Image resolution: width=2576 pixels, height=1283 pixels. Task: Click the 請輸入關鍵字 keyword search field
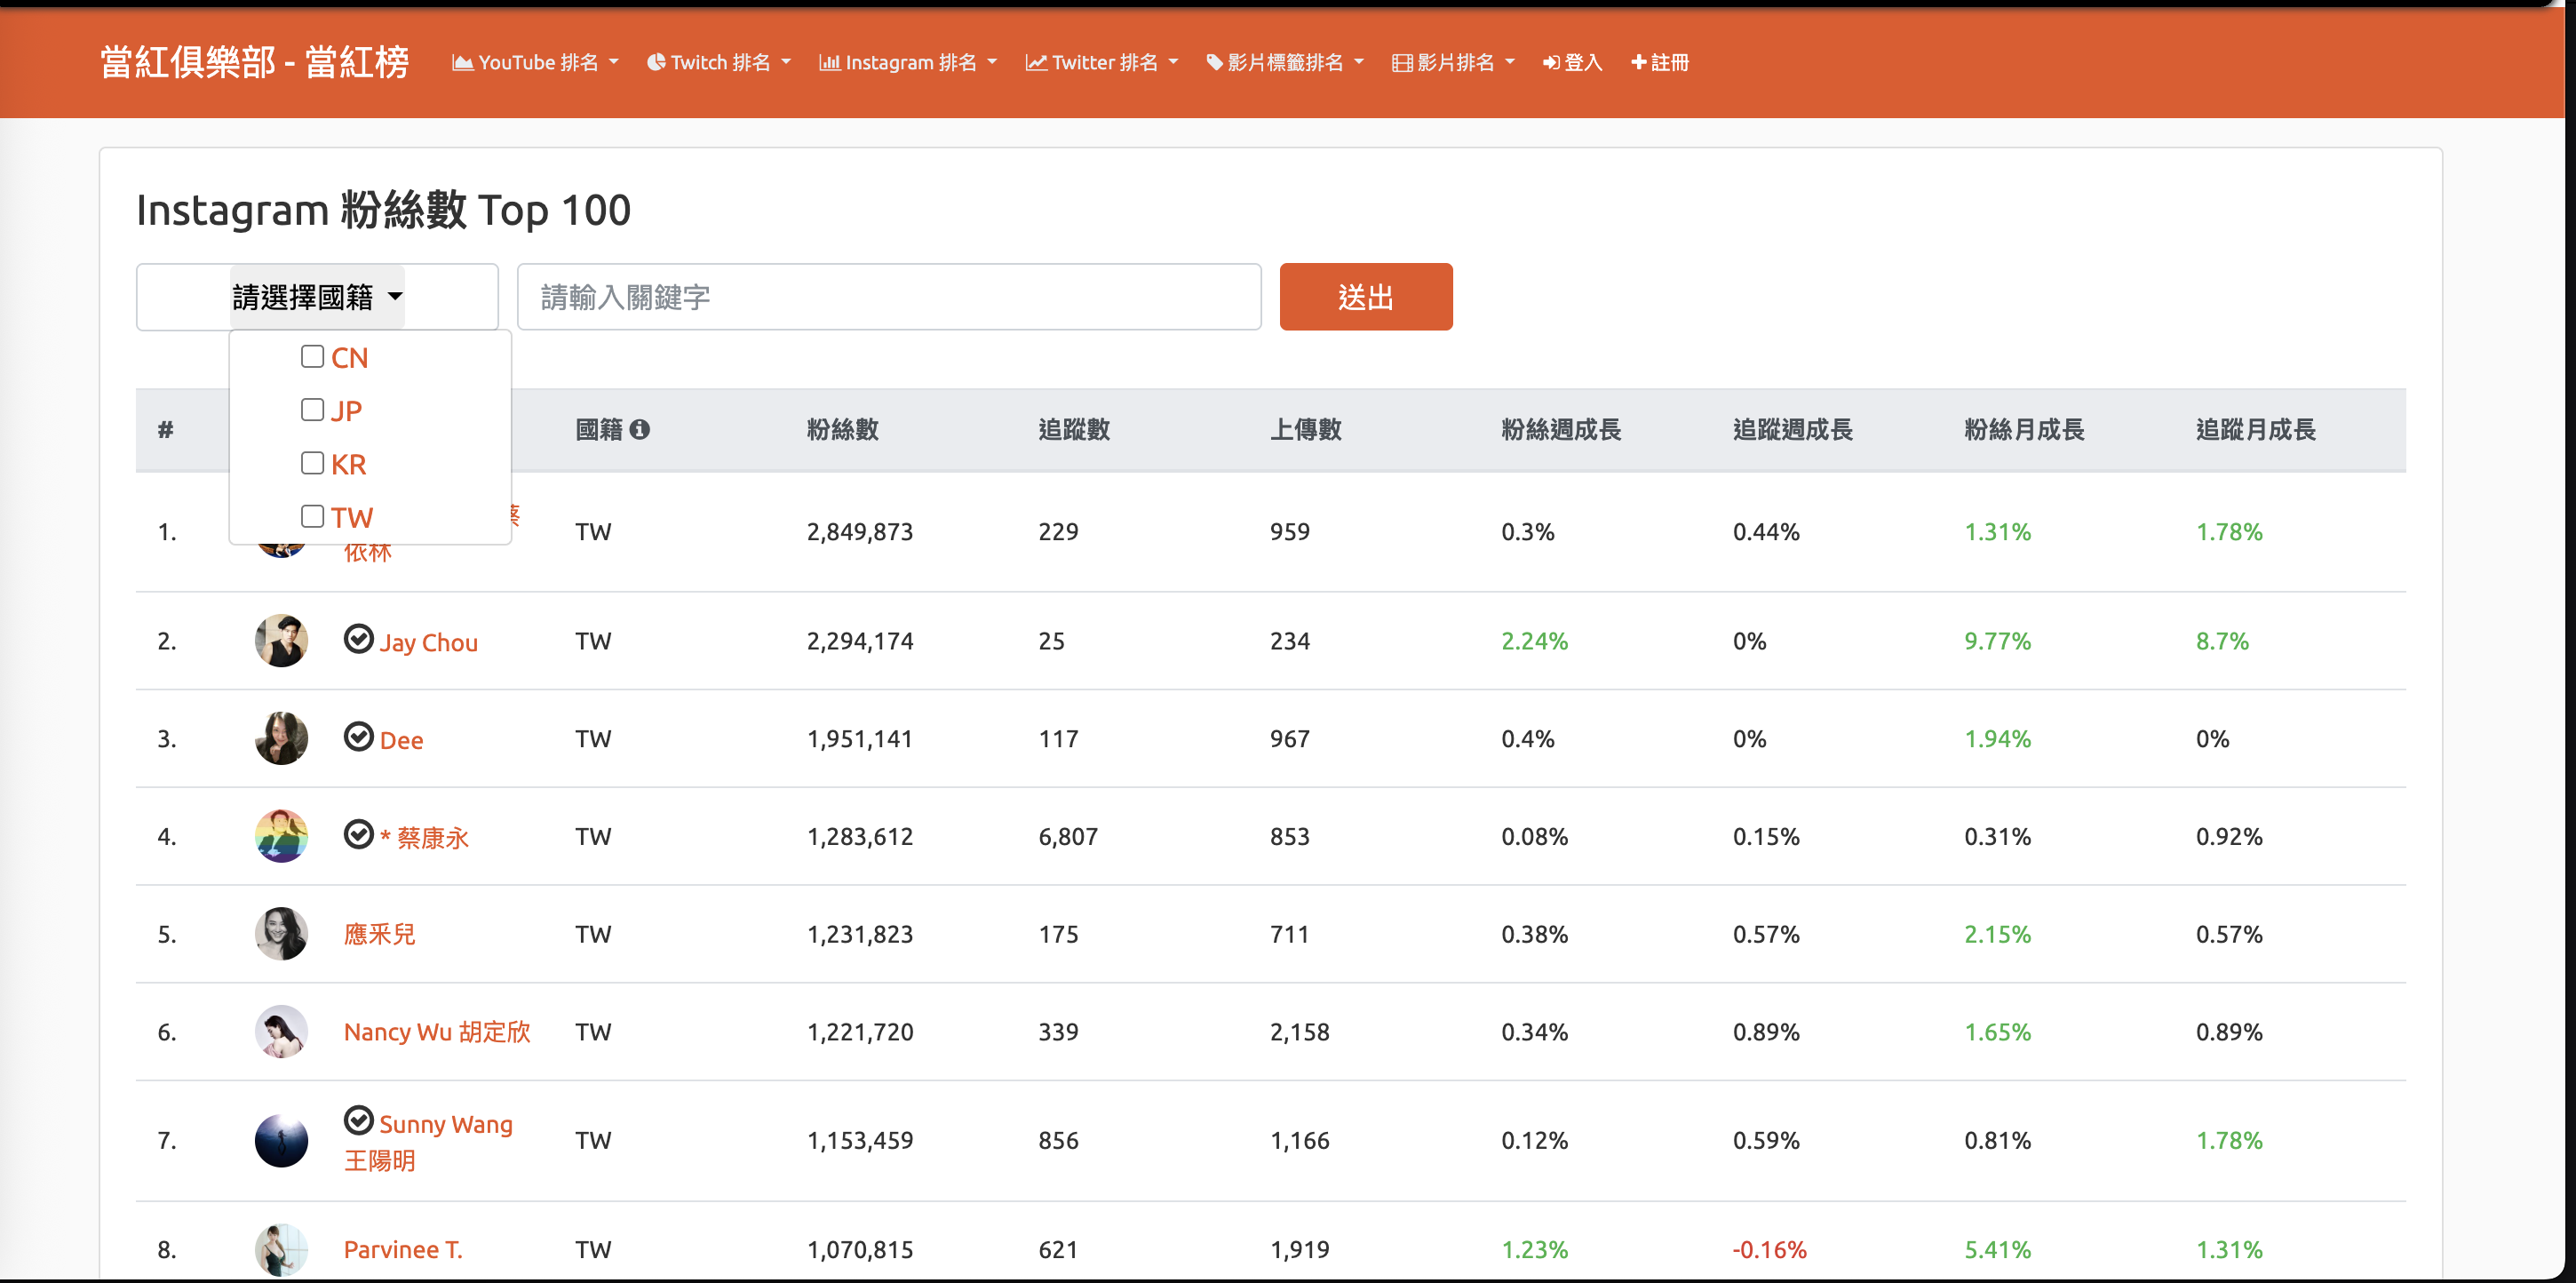(888, 297)
